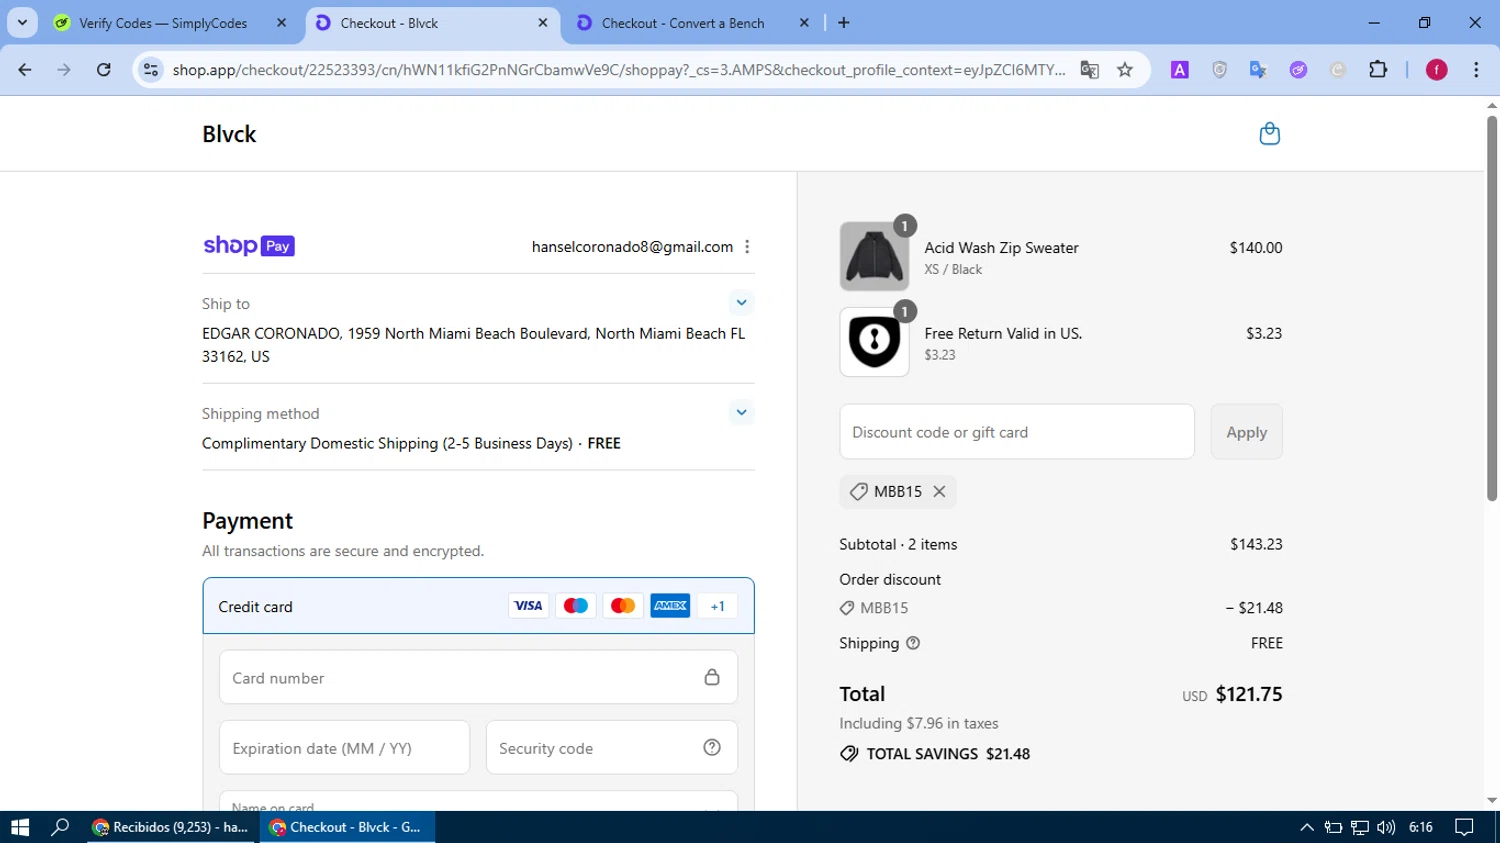The height and width of the screenshot is (843, 1500).
Task: Click the Maestro card icon
Action: pos(576,606)
